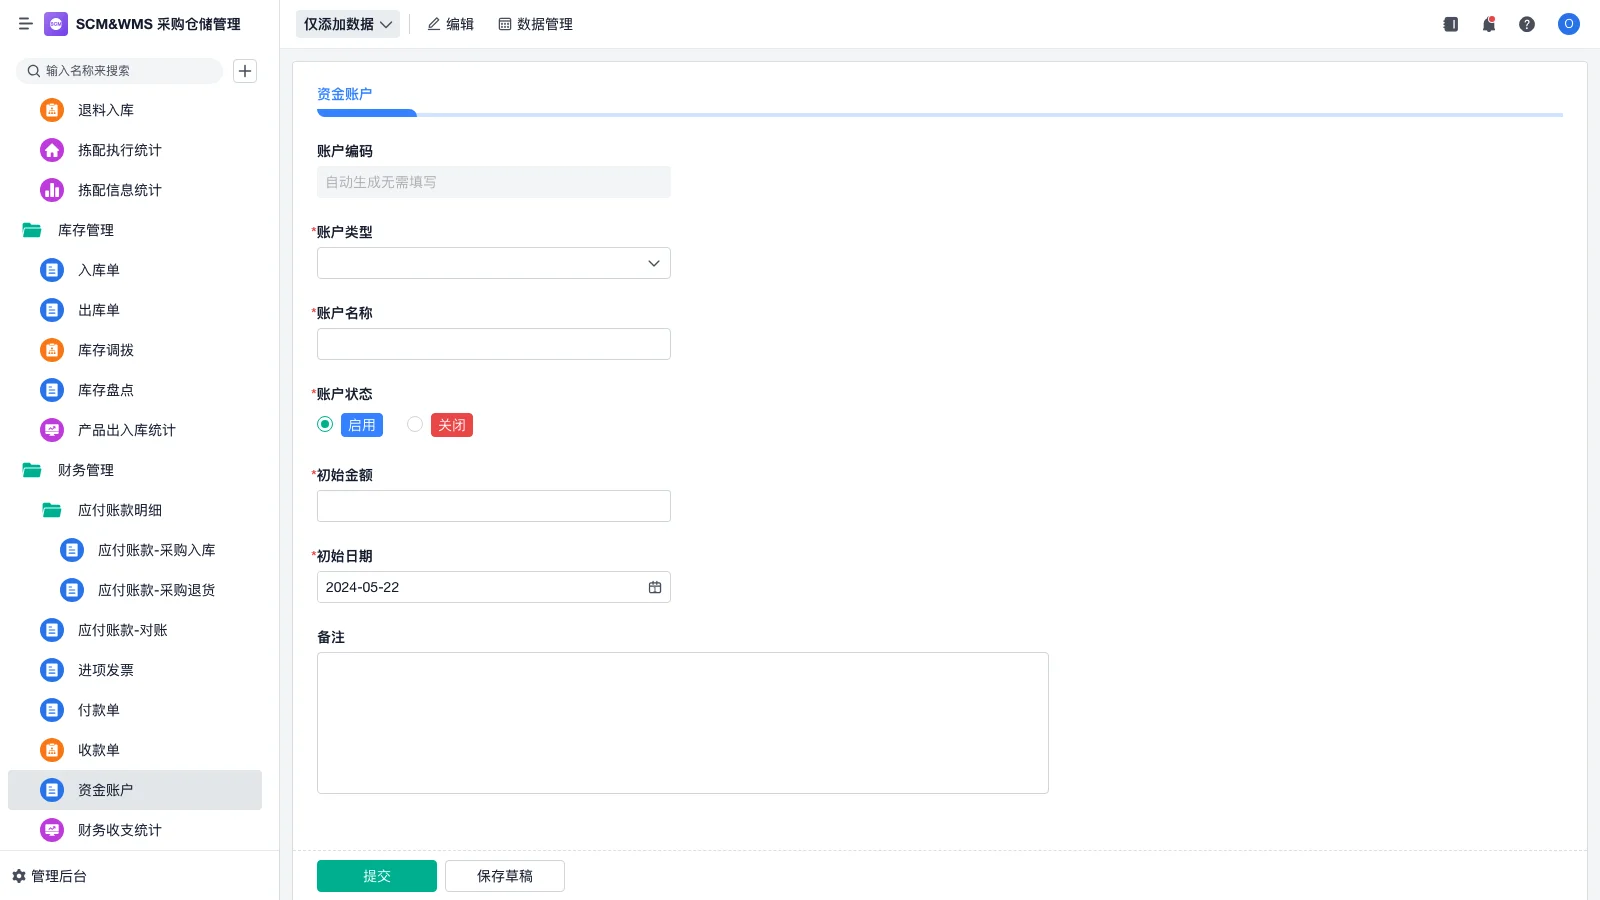The image size is (1600, 900).
Task: Click the 账户编码 auto-generated field
Action: (x=494, y=182)
